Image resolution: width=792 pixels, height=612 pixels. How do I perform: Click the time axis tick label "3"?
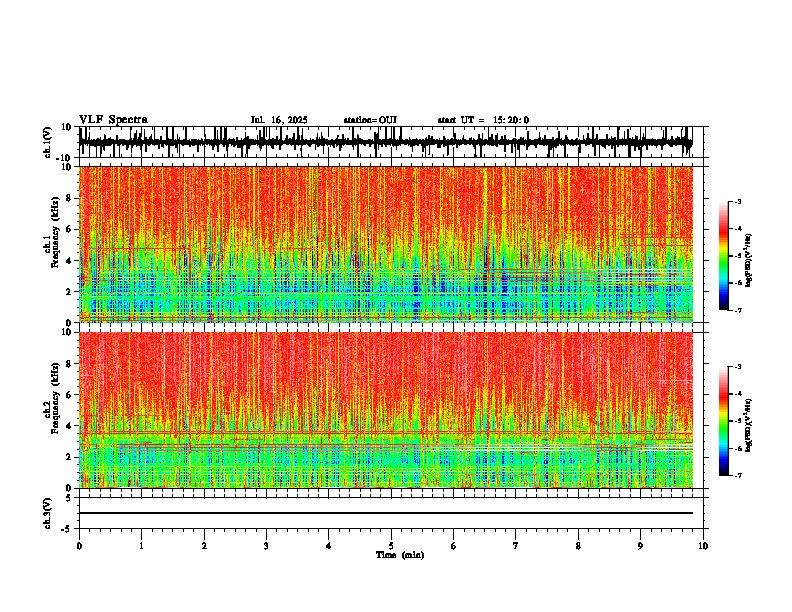[x=266, y=546]
